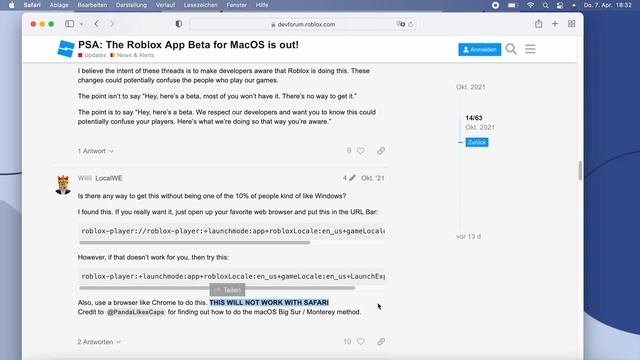Open the Safari menu
Image resolution: width=640 pixels, height=360 pixels.
click(32, 5)
